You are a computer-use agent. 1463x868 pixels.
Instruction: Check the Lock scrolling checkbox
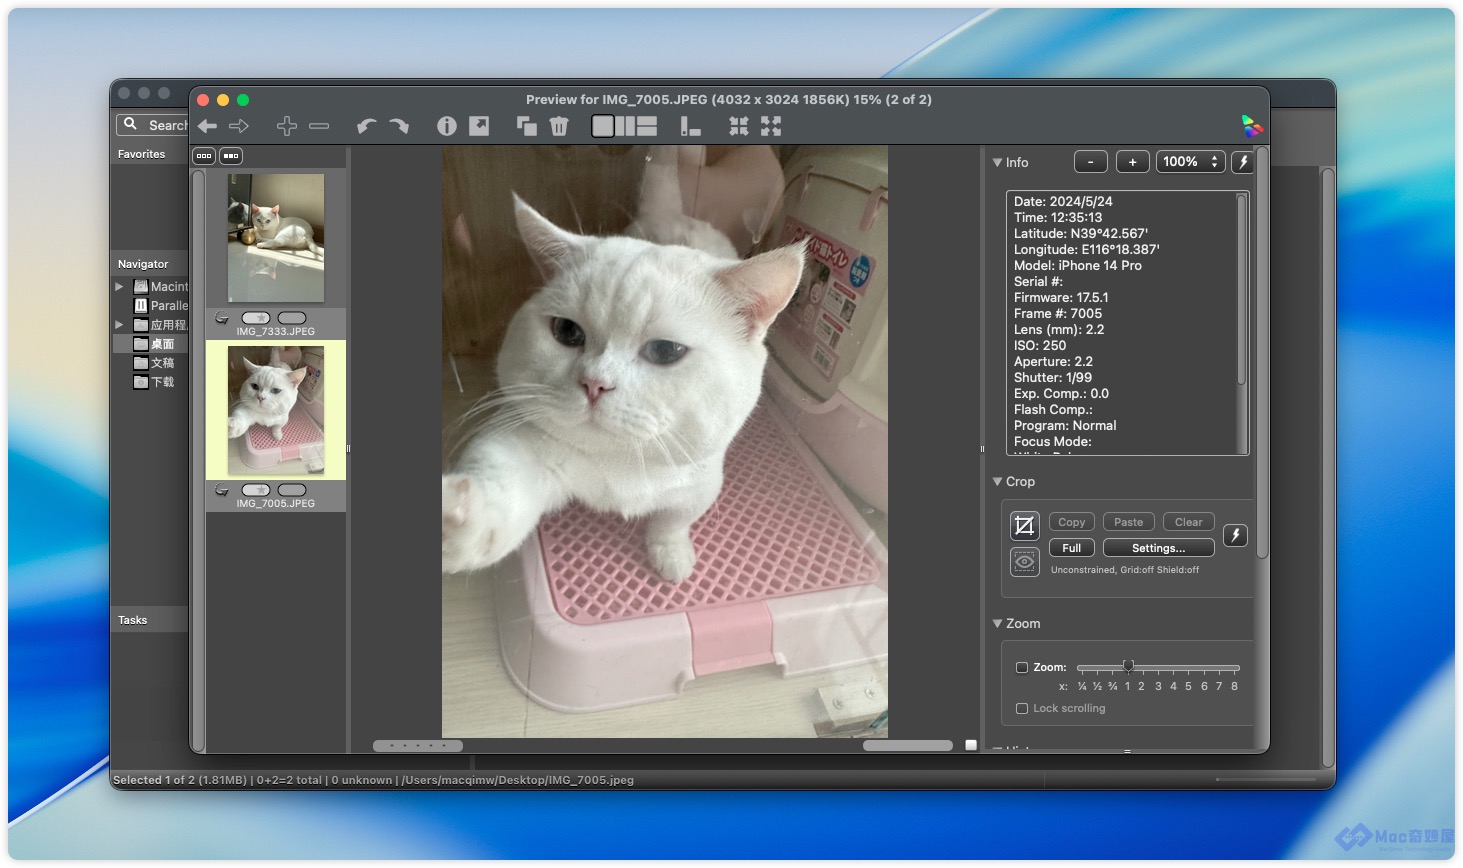[1022, 709]
